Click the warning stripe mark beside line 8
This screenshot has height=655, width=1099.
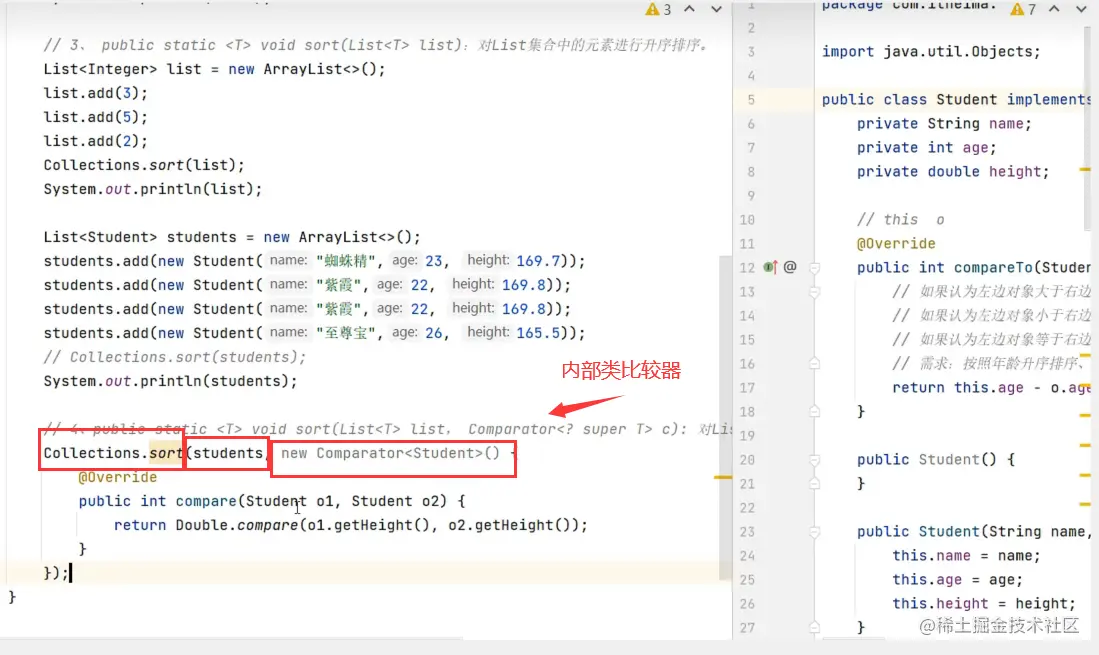(1085, 170)
